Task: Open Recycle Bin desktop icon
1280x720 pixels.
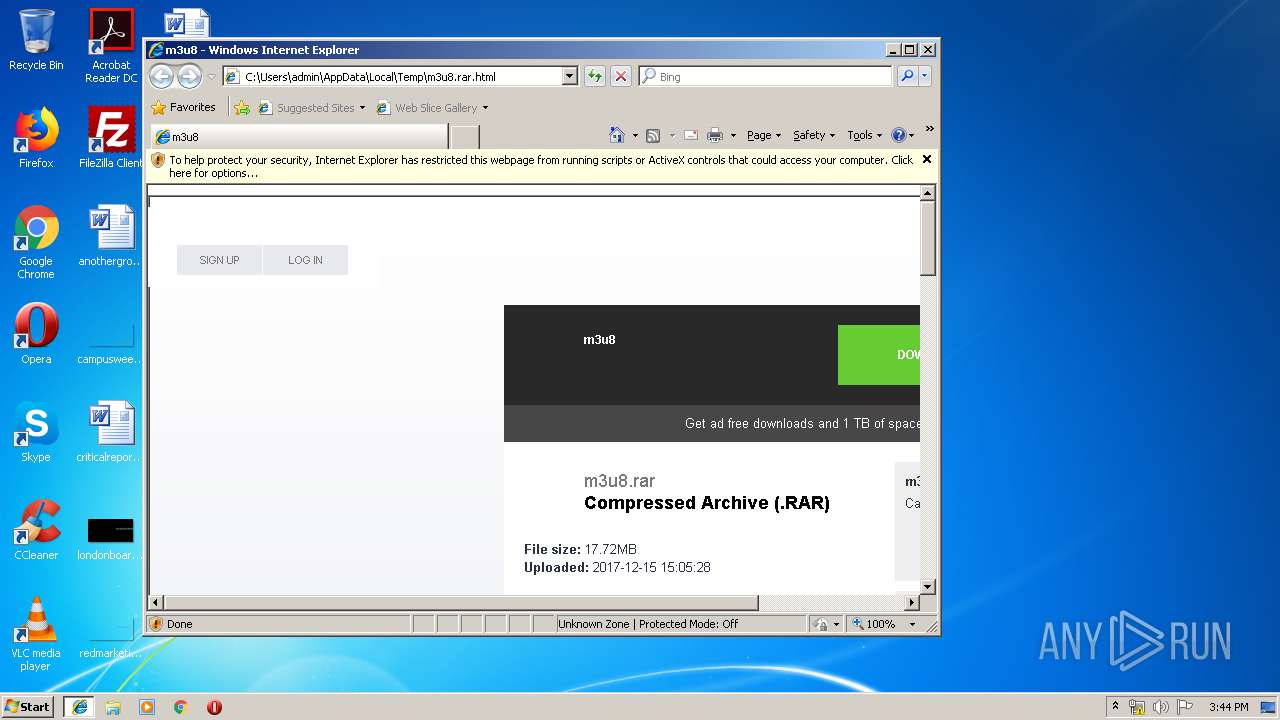Action: (36, 41)
